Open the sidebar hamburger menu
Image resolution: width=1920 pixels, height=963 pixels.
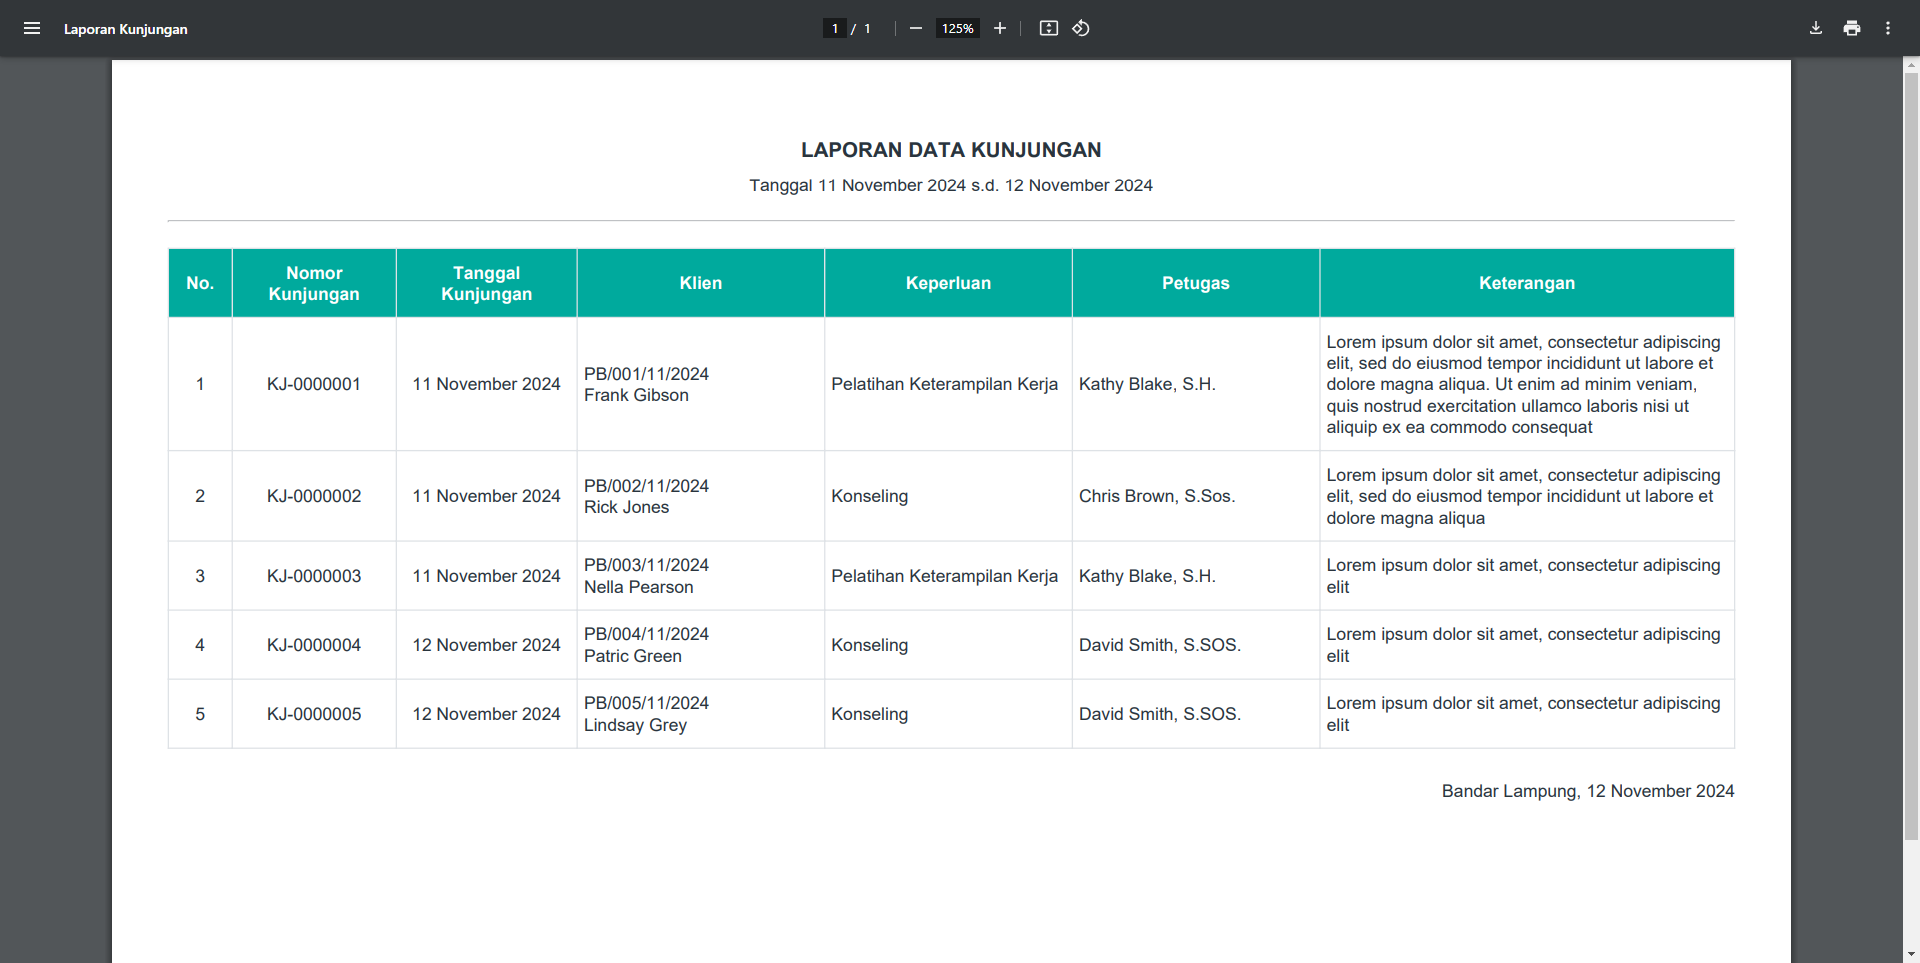(32, 28)
